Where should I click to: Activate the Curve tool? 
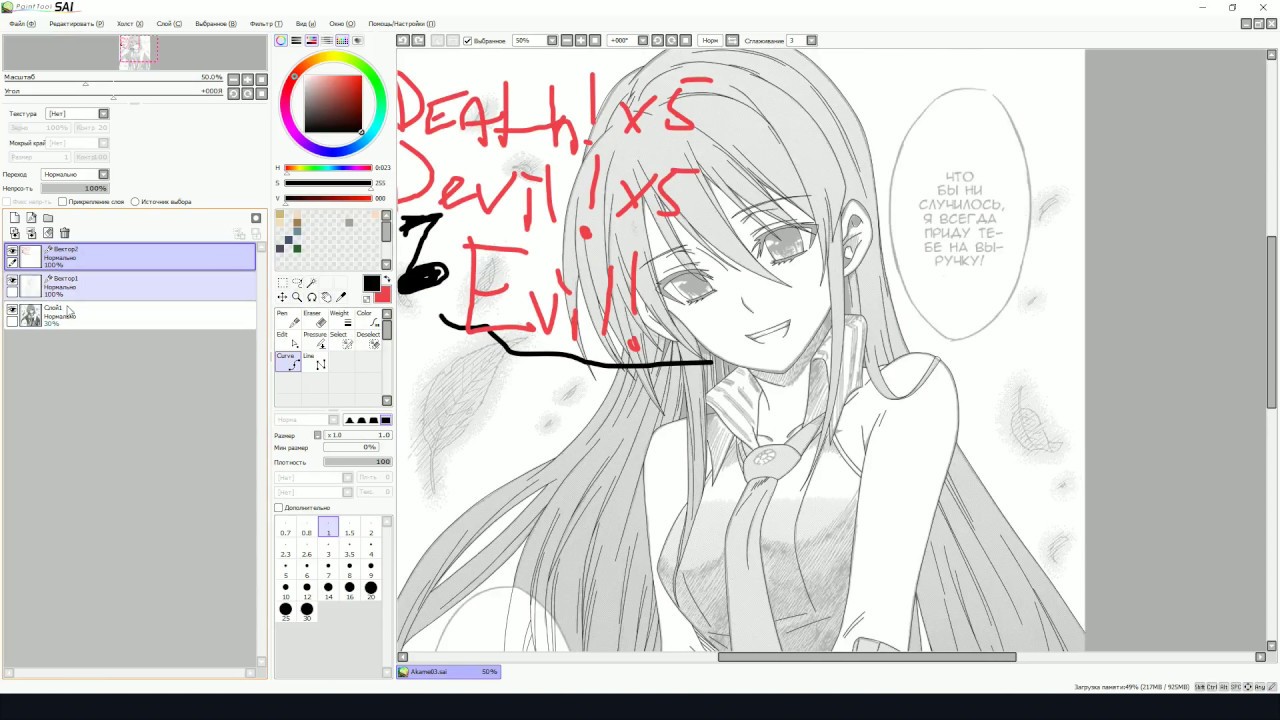pyautogui.click(x=288, y=362)
